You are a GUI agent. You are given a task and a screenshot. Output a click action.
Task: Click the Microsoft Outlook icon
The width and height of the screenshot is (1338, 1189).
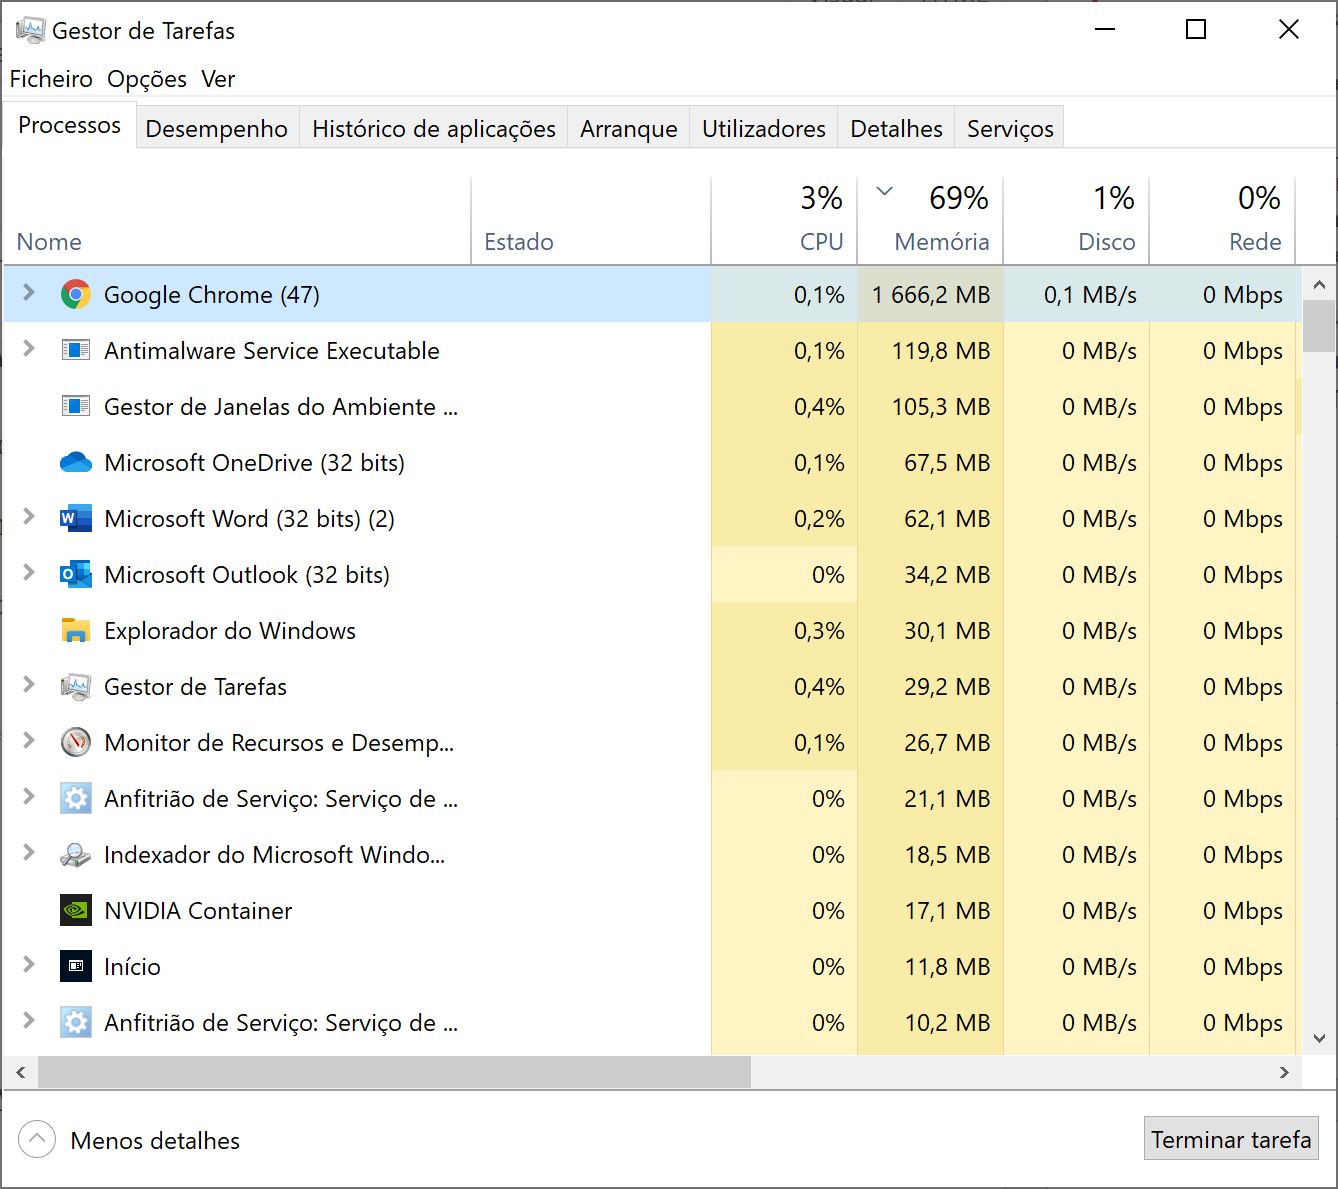76,575
